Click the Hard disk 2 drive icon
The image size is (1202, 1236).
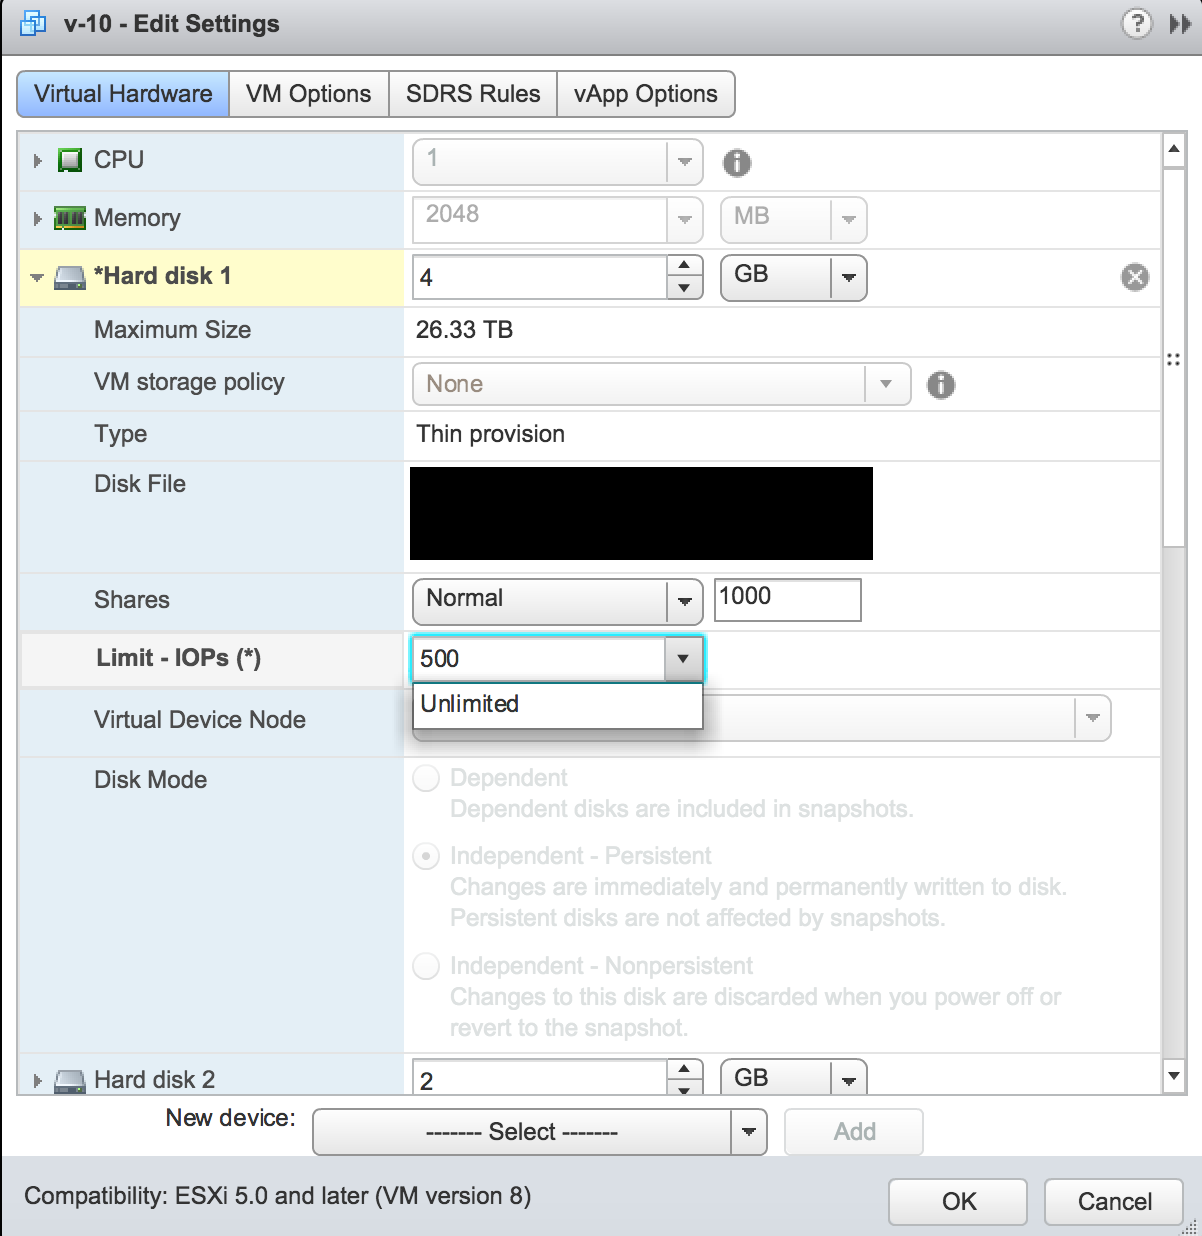pos(68,1080)
